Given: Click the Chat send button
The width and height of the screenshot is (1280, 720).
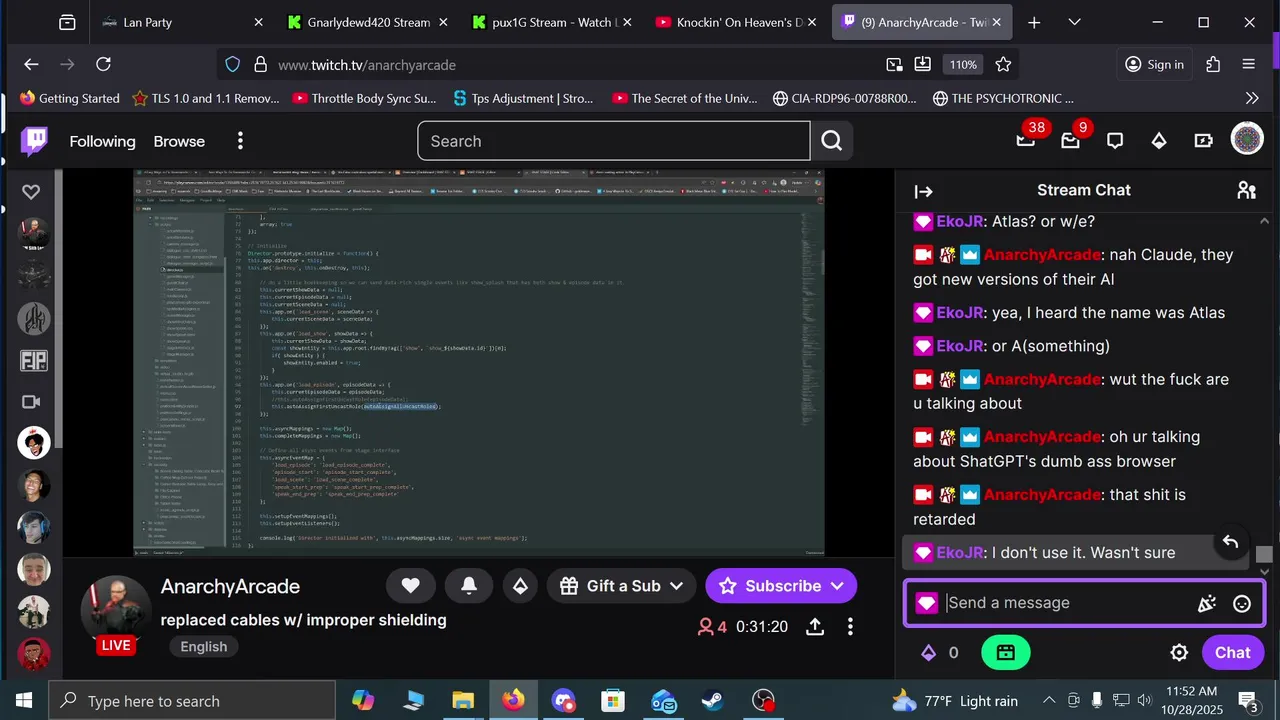Looking at the screenshot, I should pos(1232,653).
